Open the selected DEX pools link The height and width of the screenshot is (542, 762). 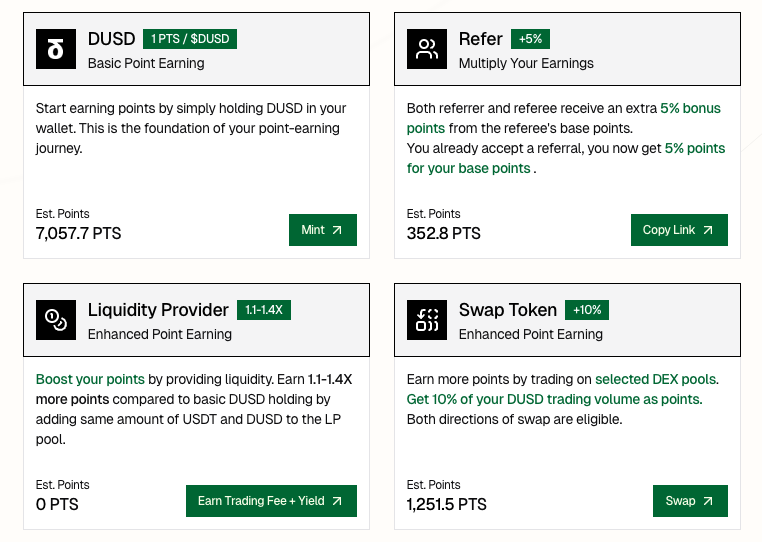(656, 380)
